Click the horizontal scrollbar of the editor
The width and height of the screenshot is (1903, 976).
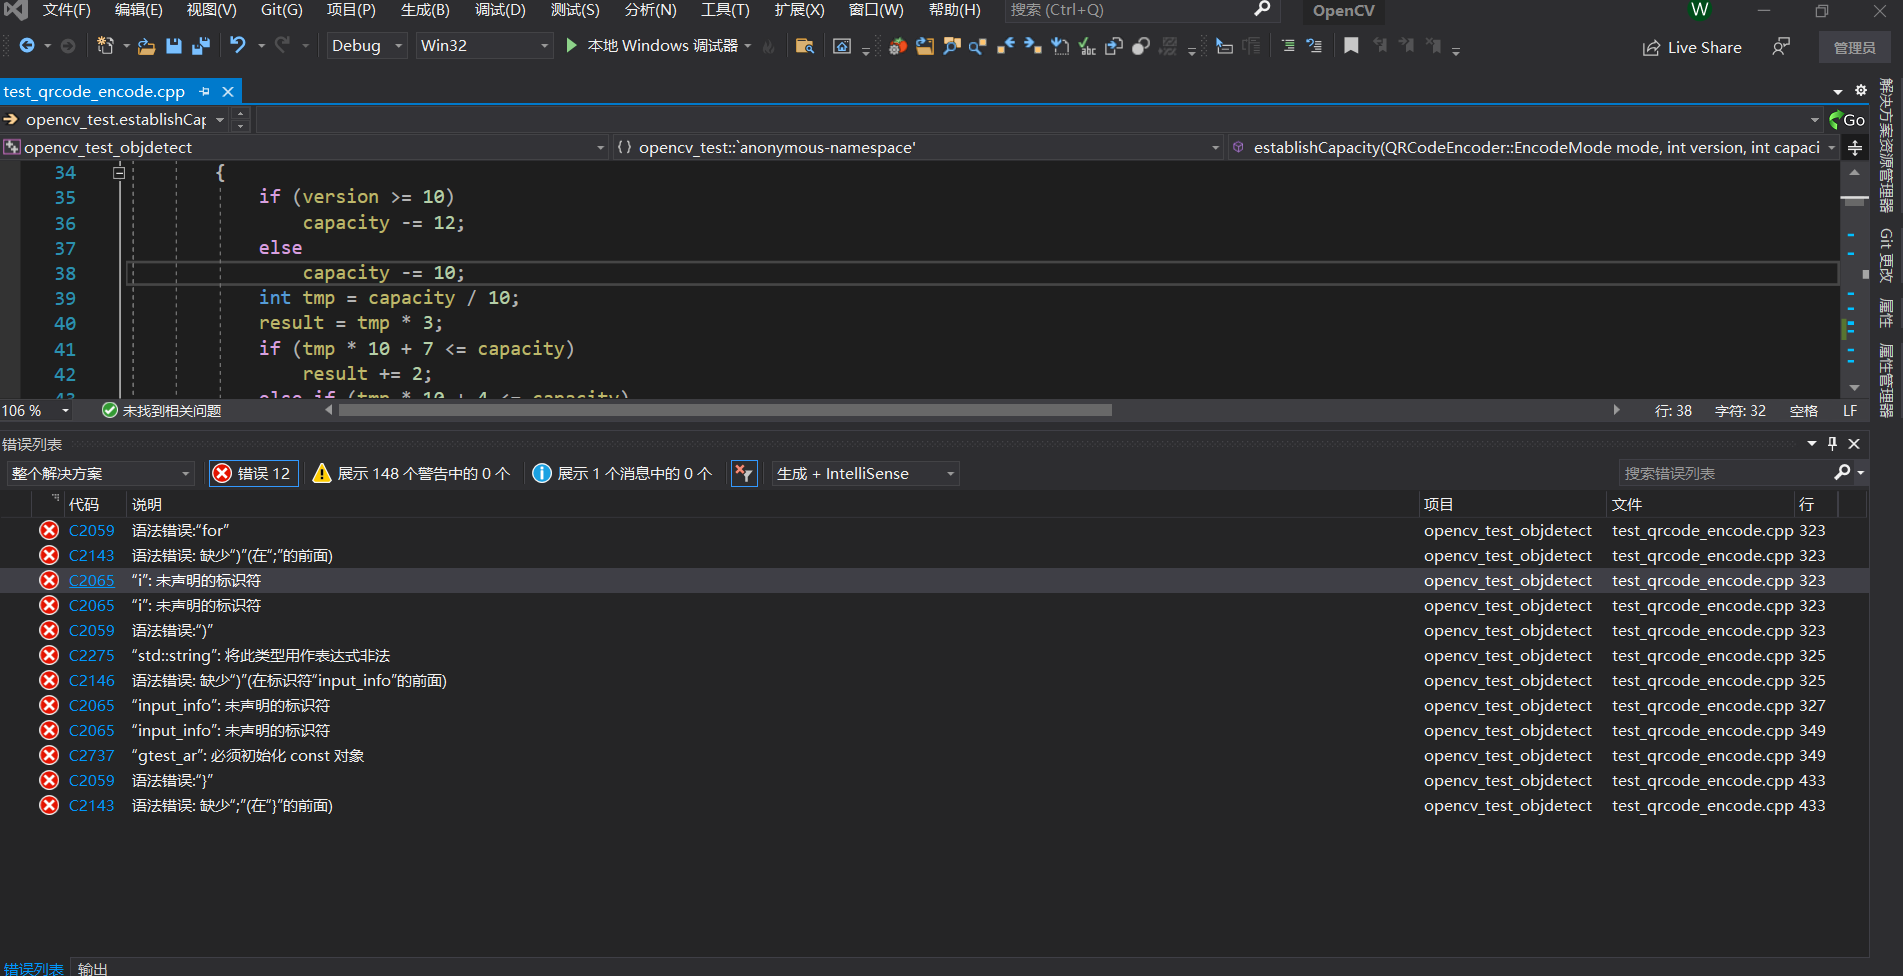(x=726, y=410)
